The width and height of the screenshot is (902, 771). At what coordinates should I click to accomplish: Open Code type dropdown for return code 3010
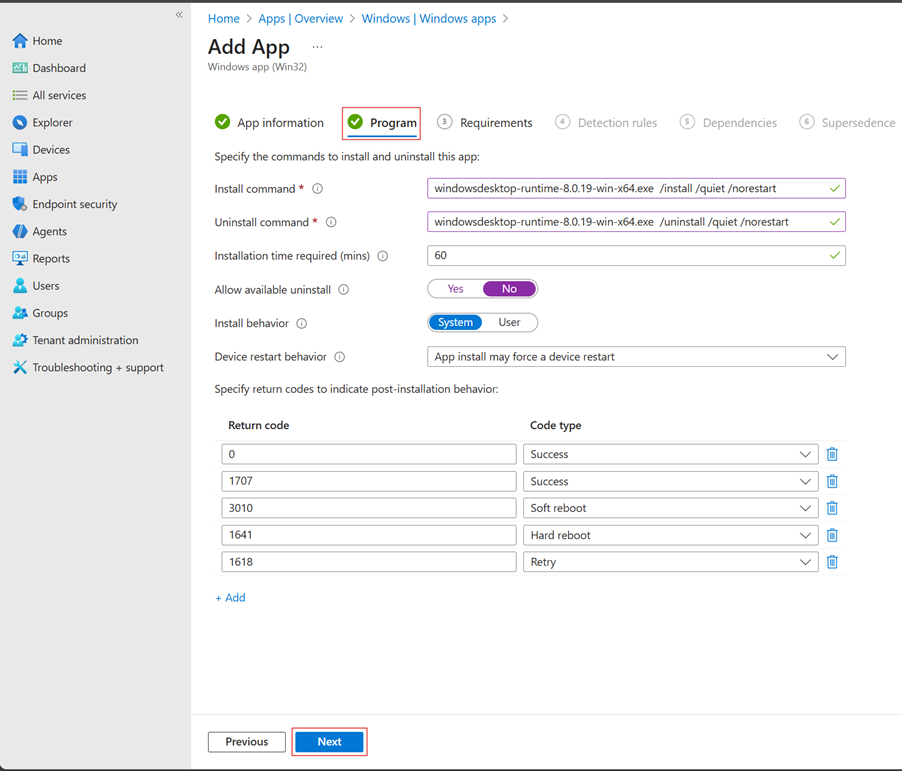point(806,507)
